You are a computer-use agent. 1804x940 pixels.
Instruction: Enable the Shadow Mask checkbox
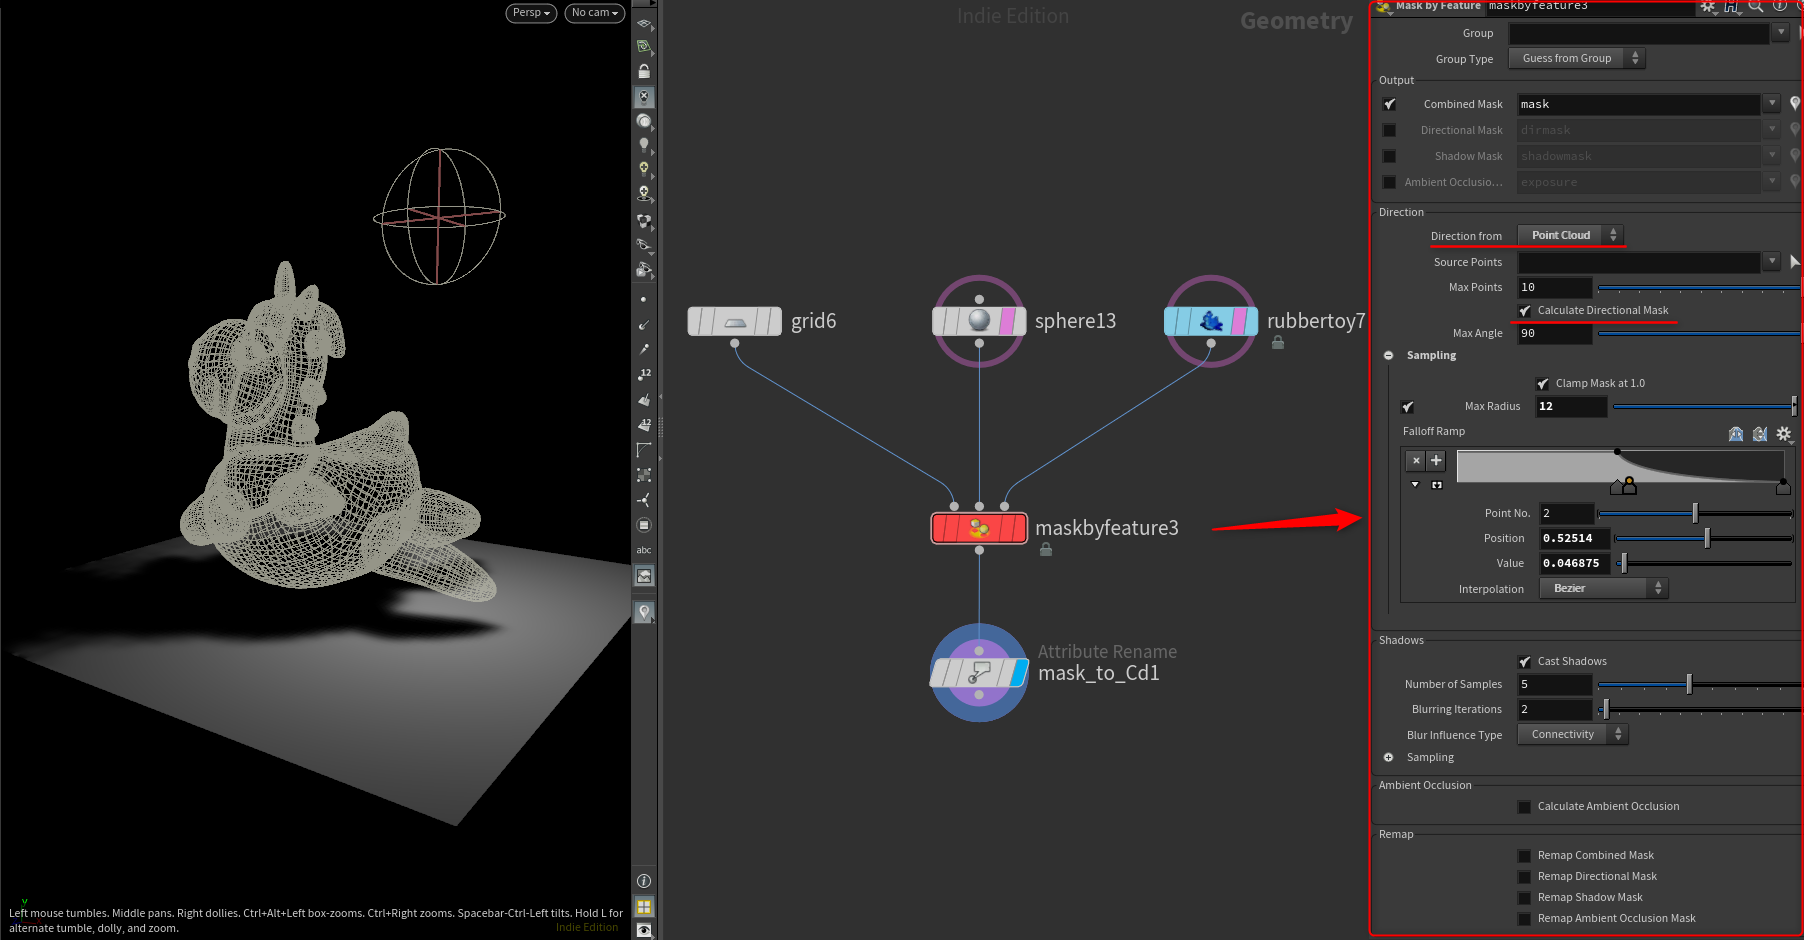coord(1389,156)
